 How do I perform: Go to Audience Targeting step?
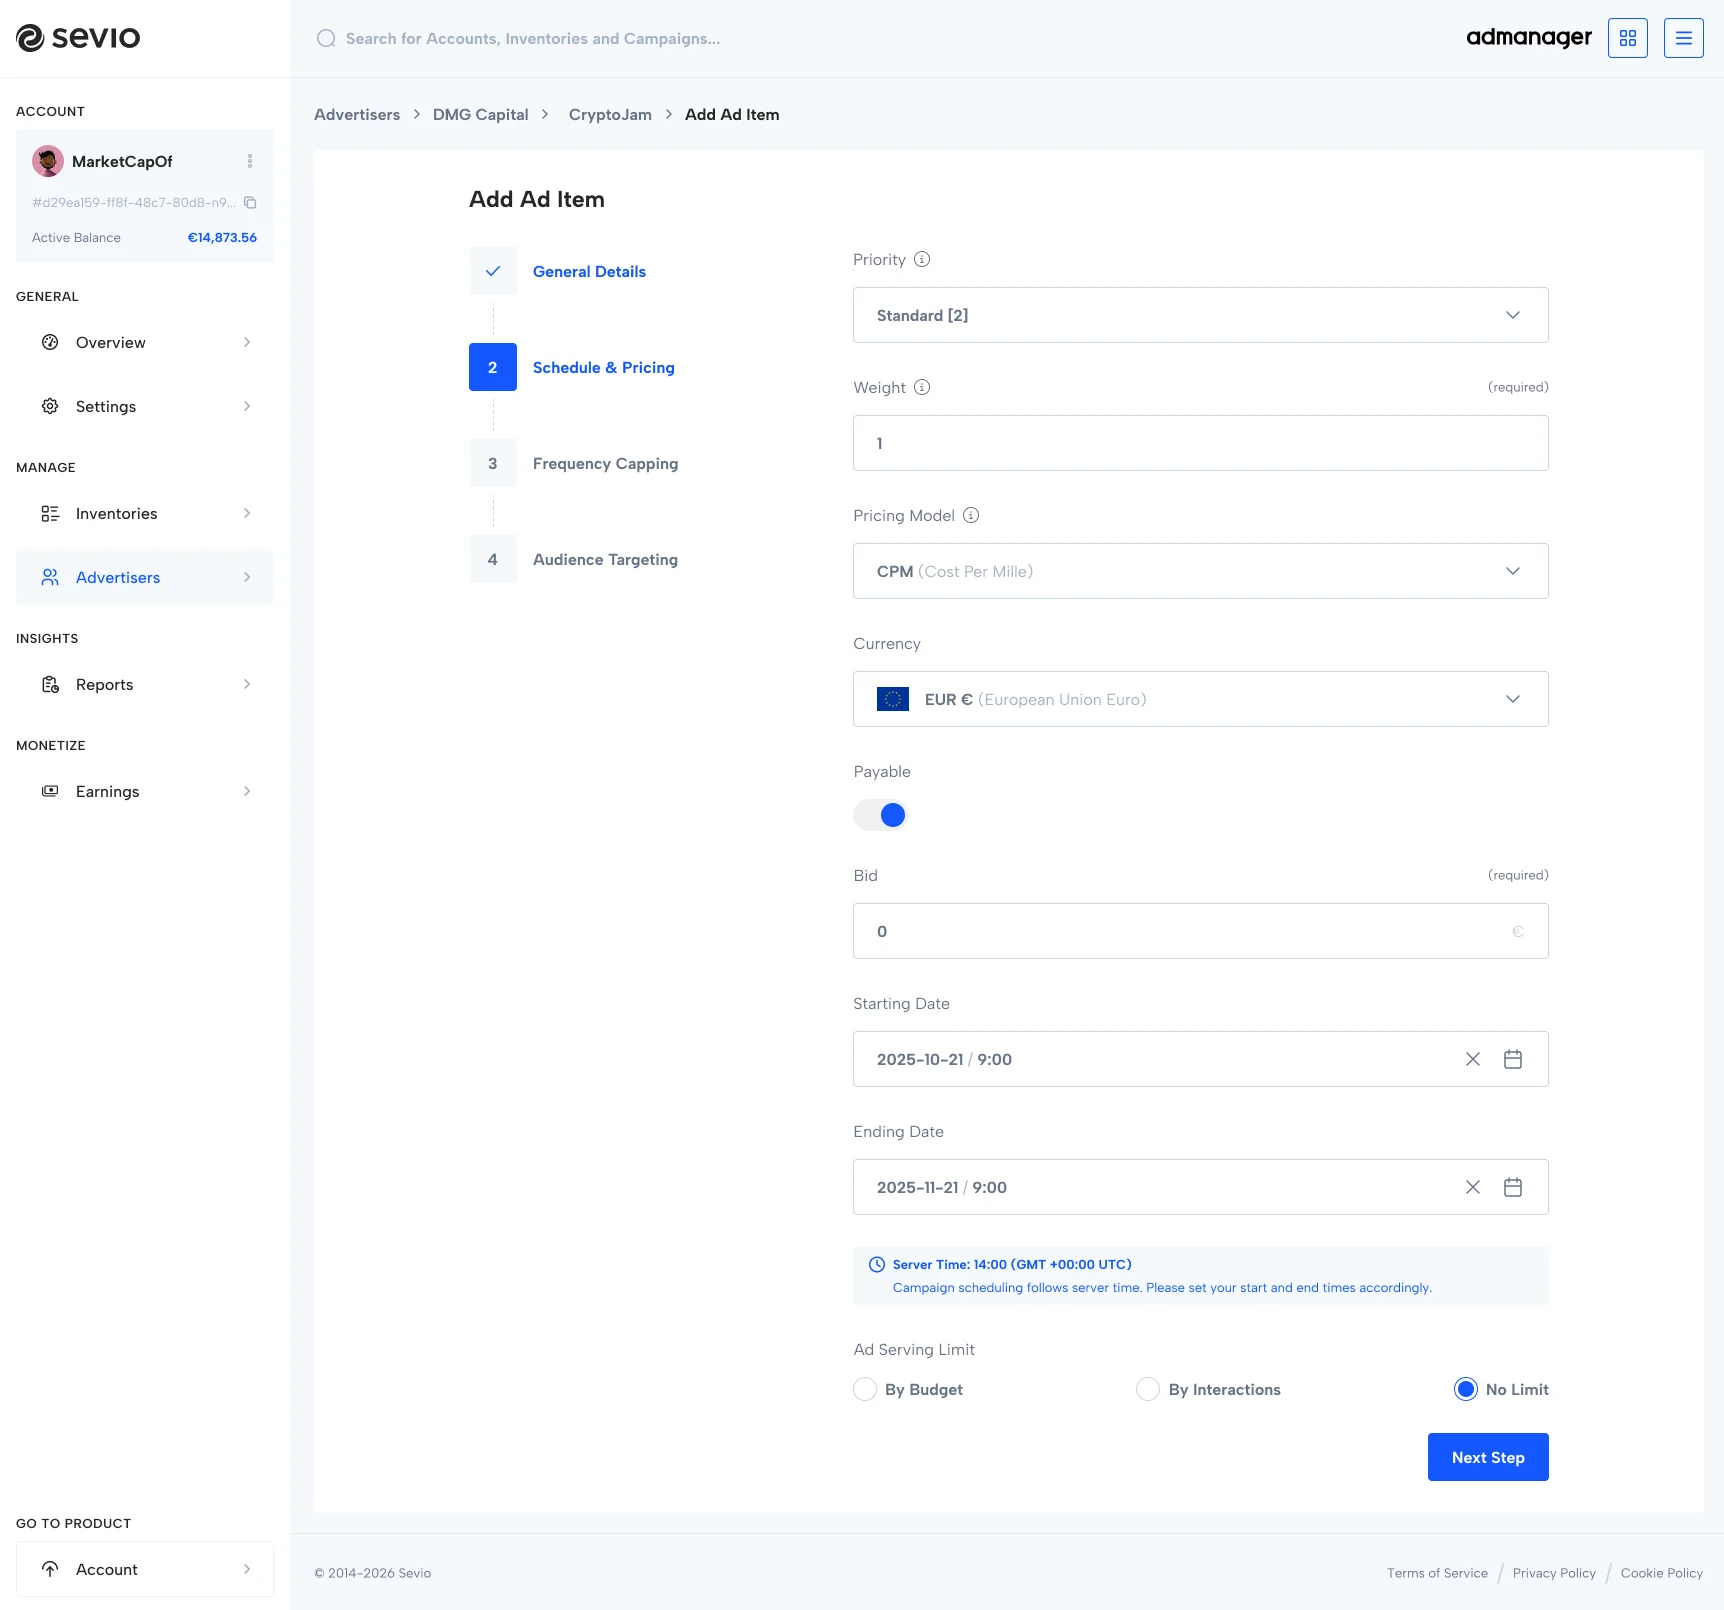point(605,559)
